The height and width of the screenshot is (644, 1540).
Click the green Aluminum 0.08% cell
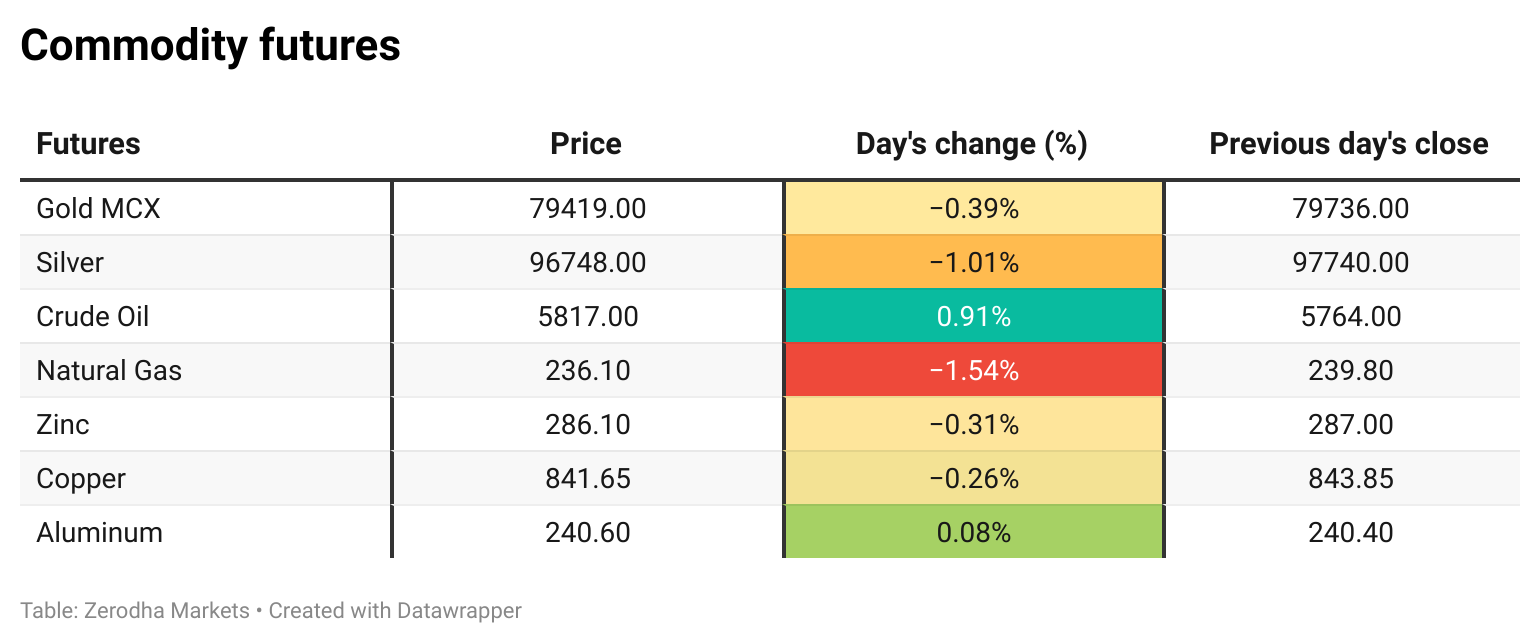pos(974,533)
